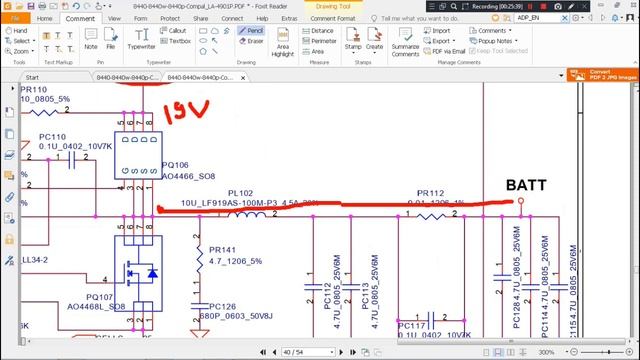Click the zoom slider handle
The height and width of the screenshot is (360, 640).
click(x=609, y=352)
